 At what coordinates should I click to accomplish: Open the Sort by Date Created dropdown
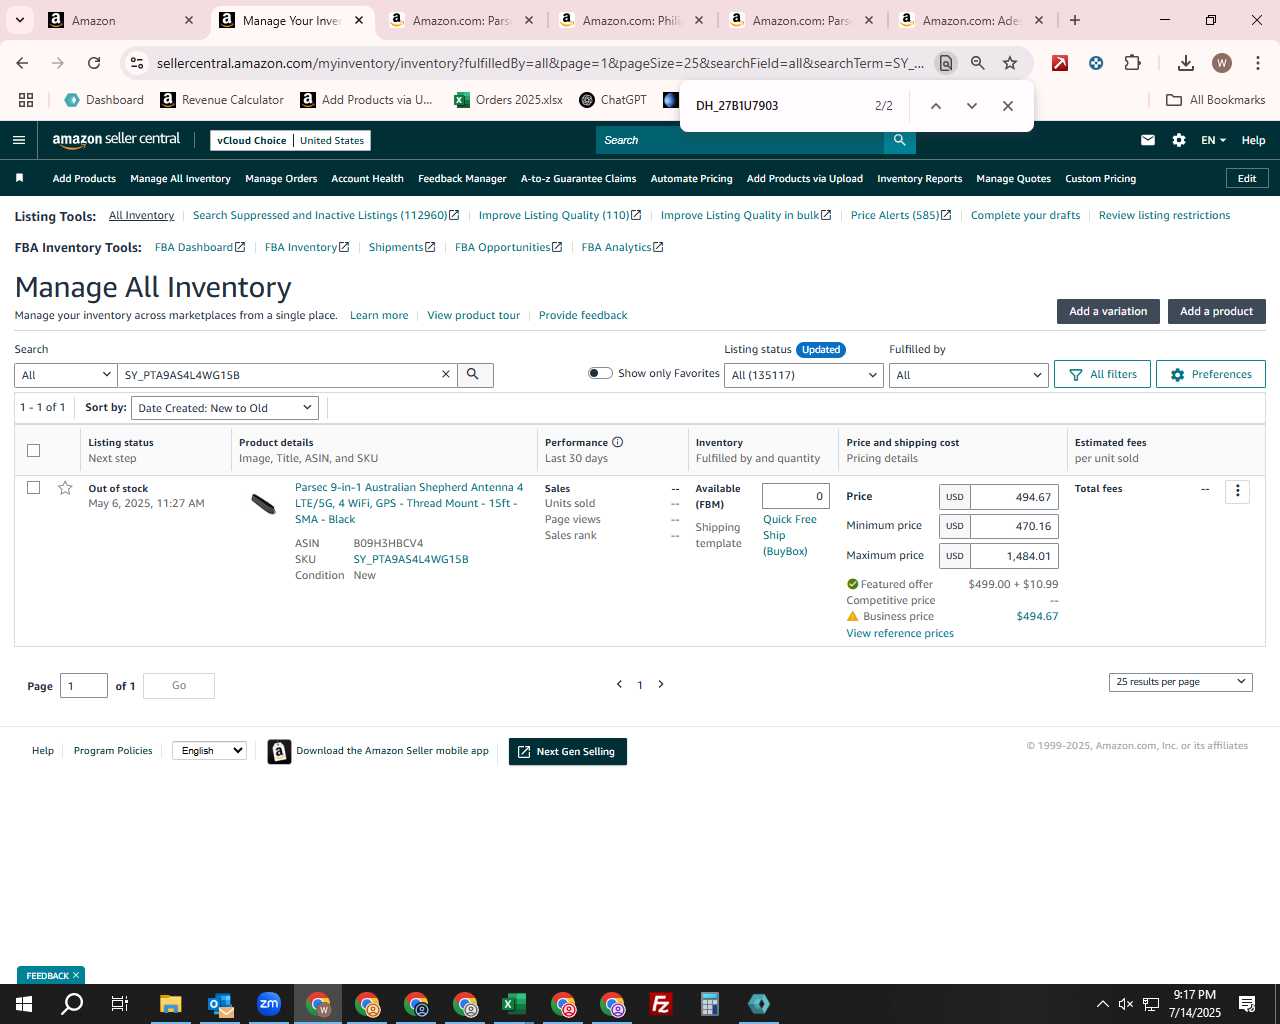click(x=225, y=408)
